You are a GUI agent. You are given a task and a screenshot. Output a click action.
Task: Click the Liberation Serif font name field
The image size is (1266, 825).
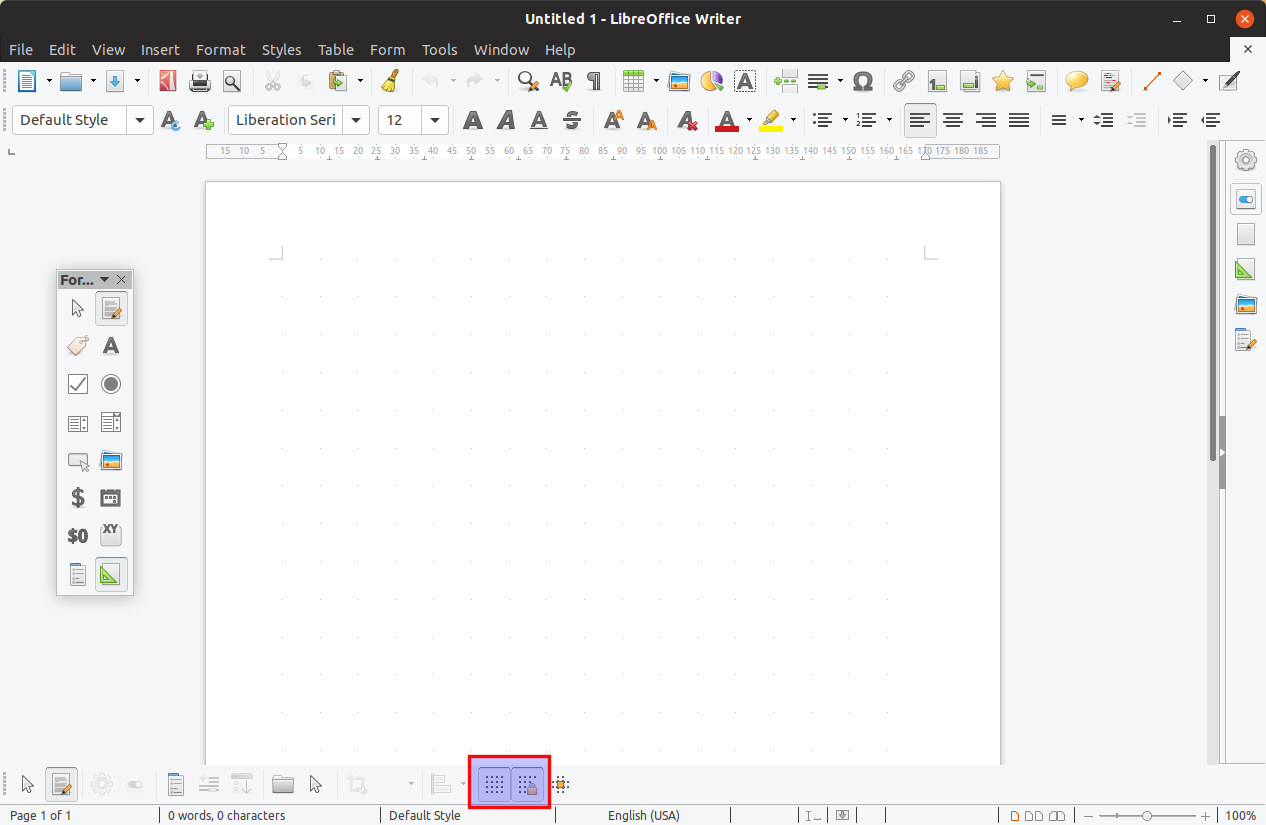(286, 120)
